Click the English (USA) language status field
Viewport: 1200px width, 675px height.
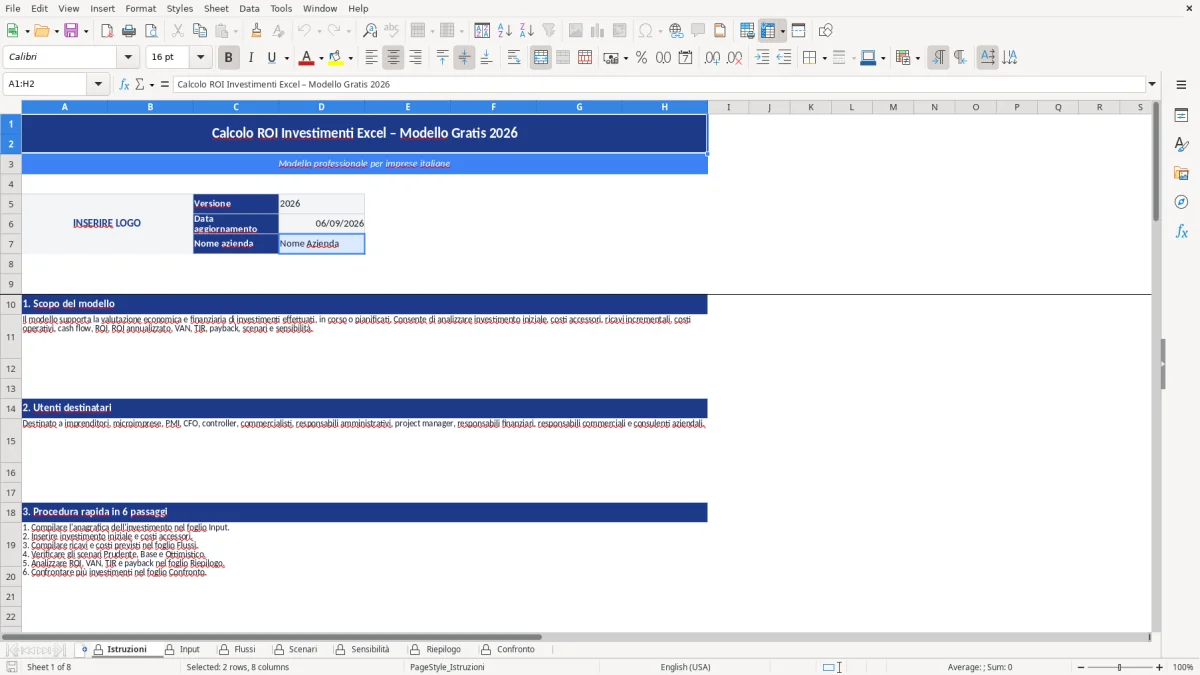(685, 667)
